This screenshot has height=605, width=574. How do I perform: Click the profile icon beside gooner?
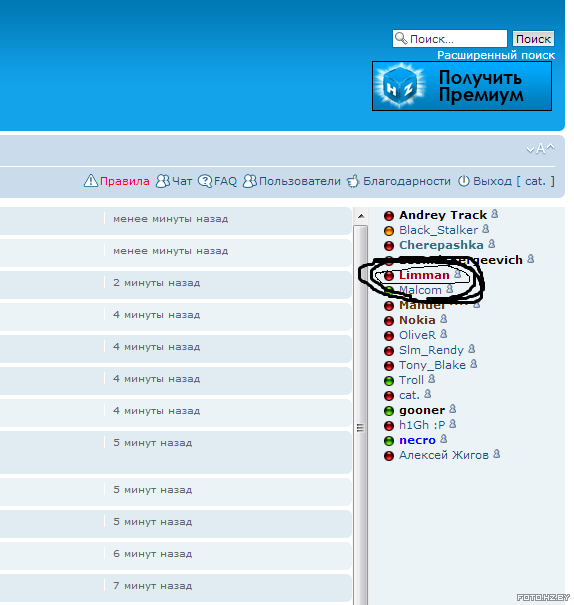pyautogui.click(x=453, y=409)
